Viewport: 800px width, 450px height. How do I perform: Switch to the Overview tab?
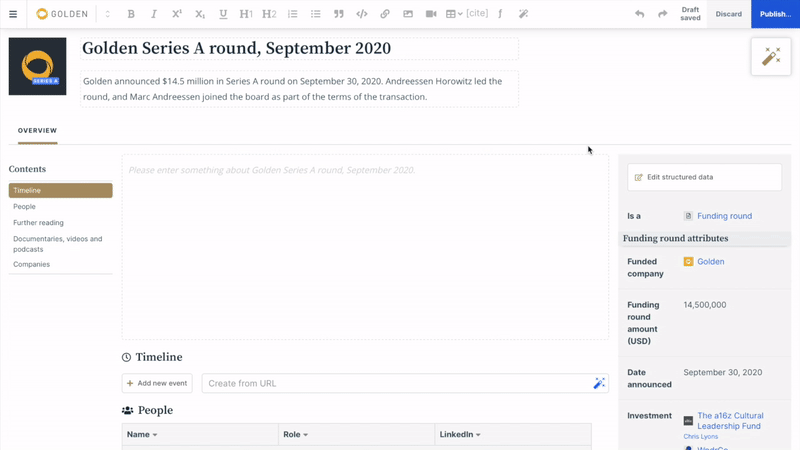tap(37, 131)
